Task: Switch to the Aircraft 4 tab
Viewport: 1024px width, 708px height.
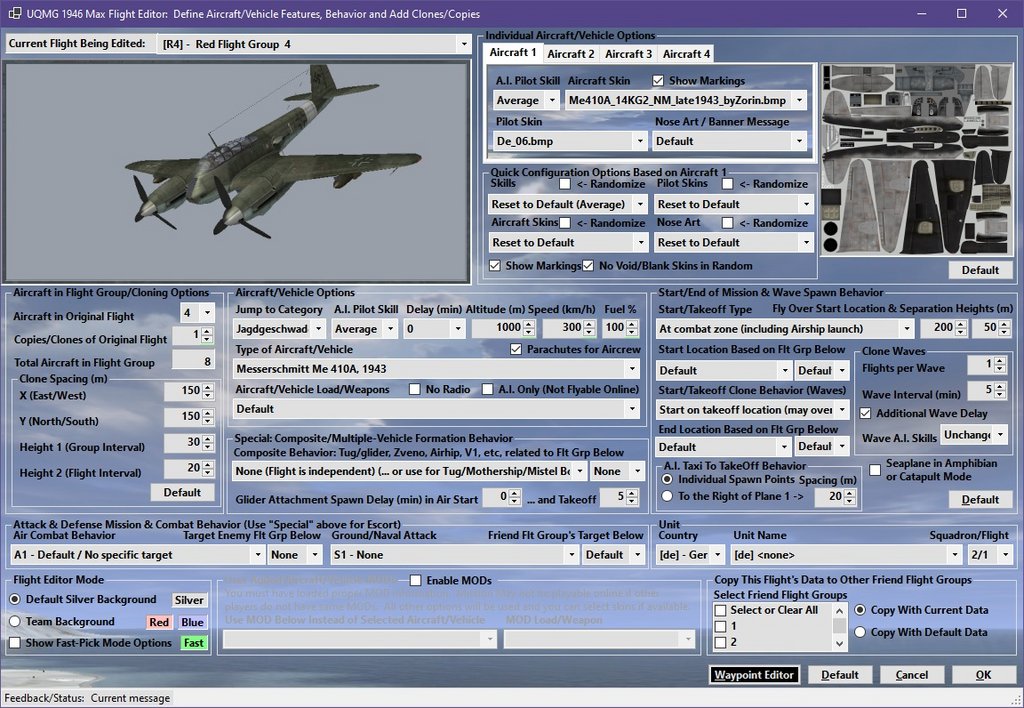Action: (686, 54)
